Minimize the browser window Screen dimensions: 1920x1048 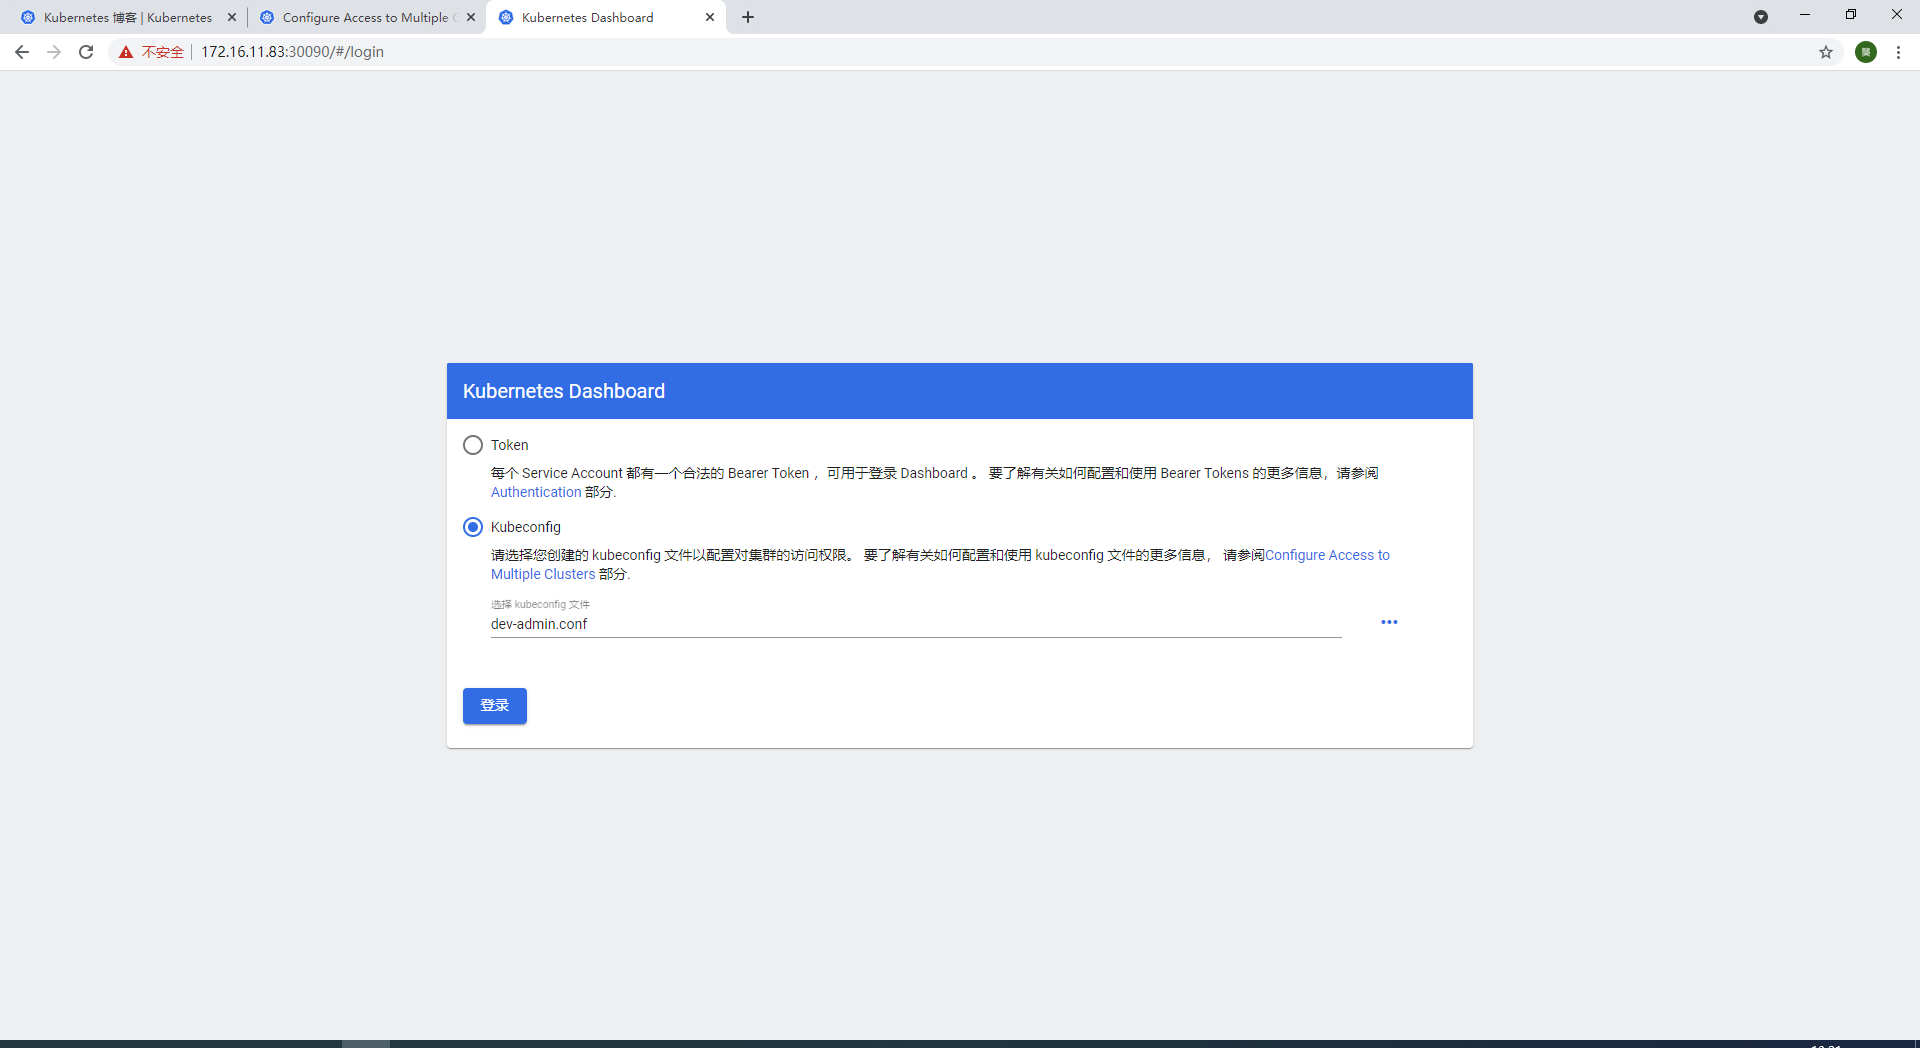tap(1805, 15)
